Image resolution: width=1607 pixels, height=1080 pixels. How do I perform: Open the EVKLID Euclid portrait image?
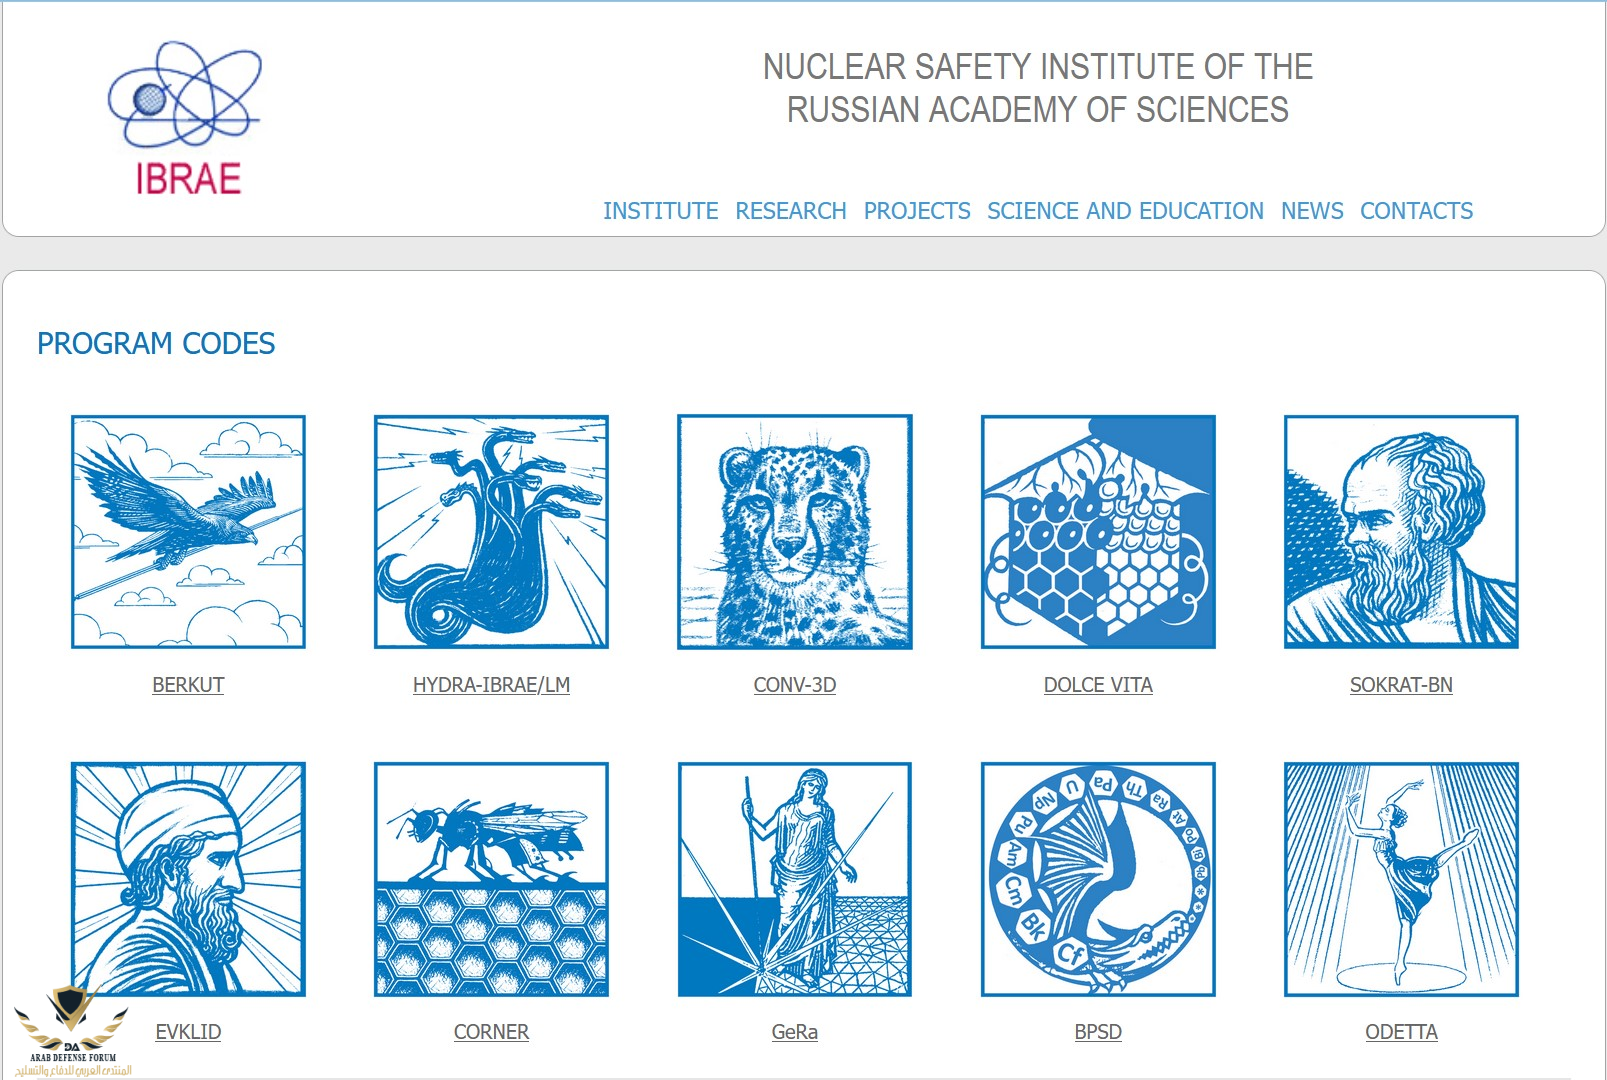188,879
